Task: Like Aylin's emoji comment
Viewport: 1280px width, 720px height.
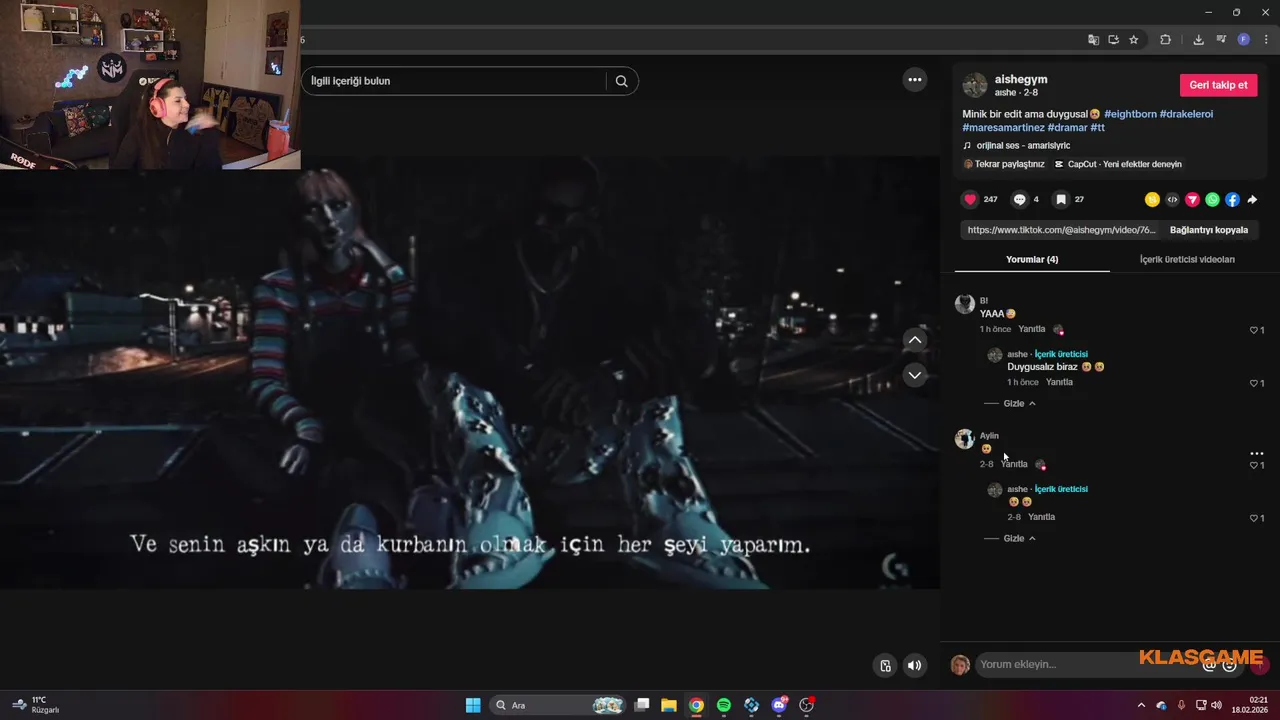Action: coord(1256,465)
